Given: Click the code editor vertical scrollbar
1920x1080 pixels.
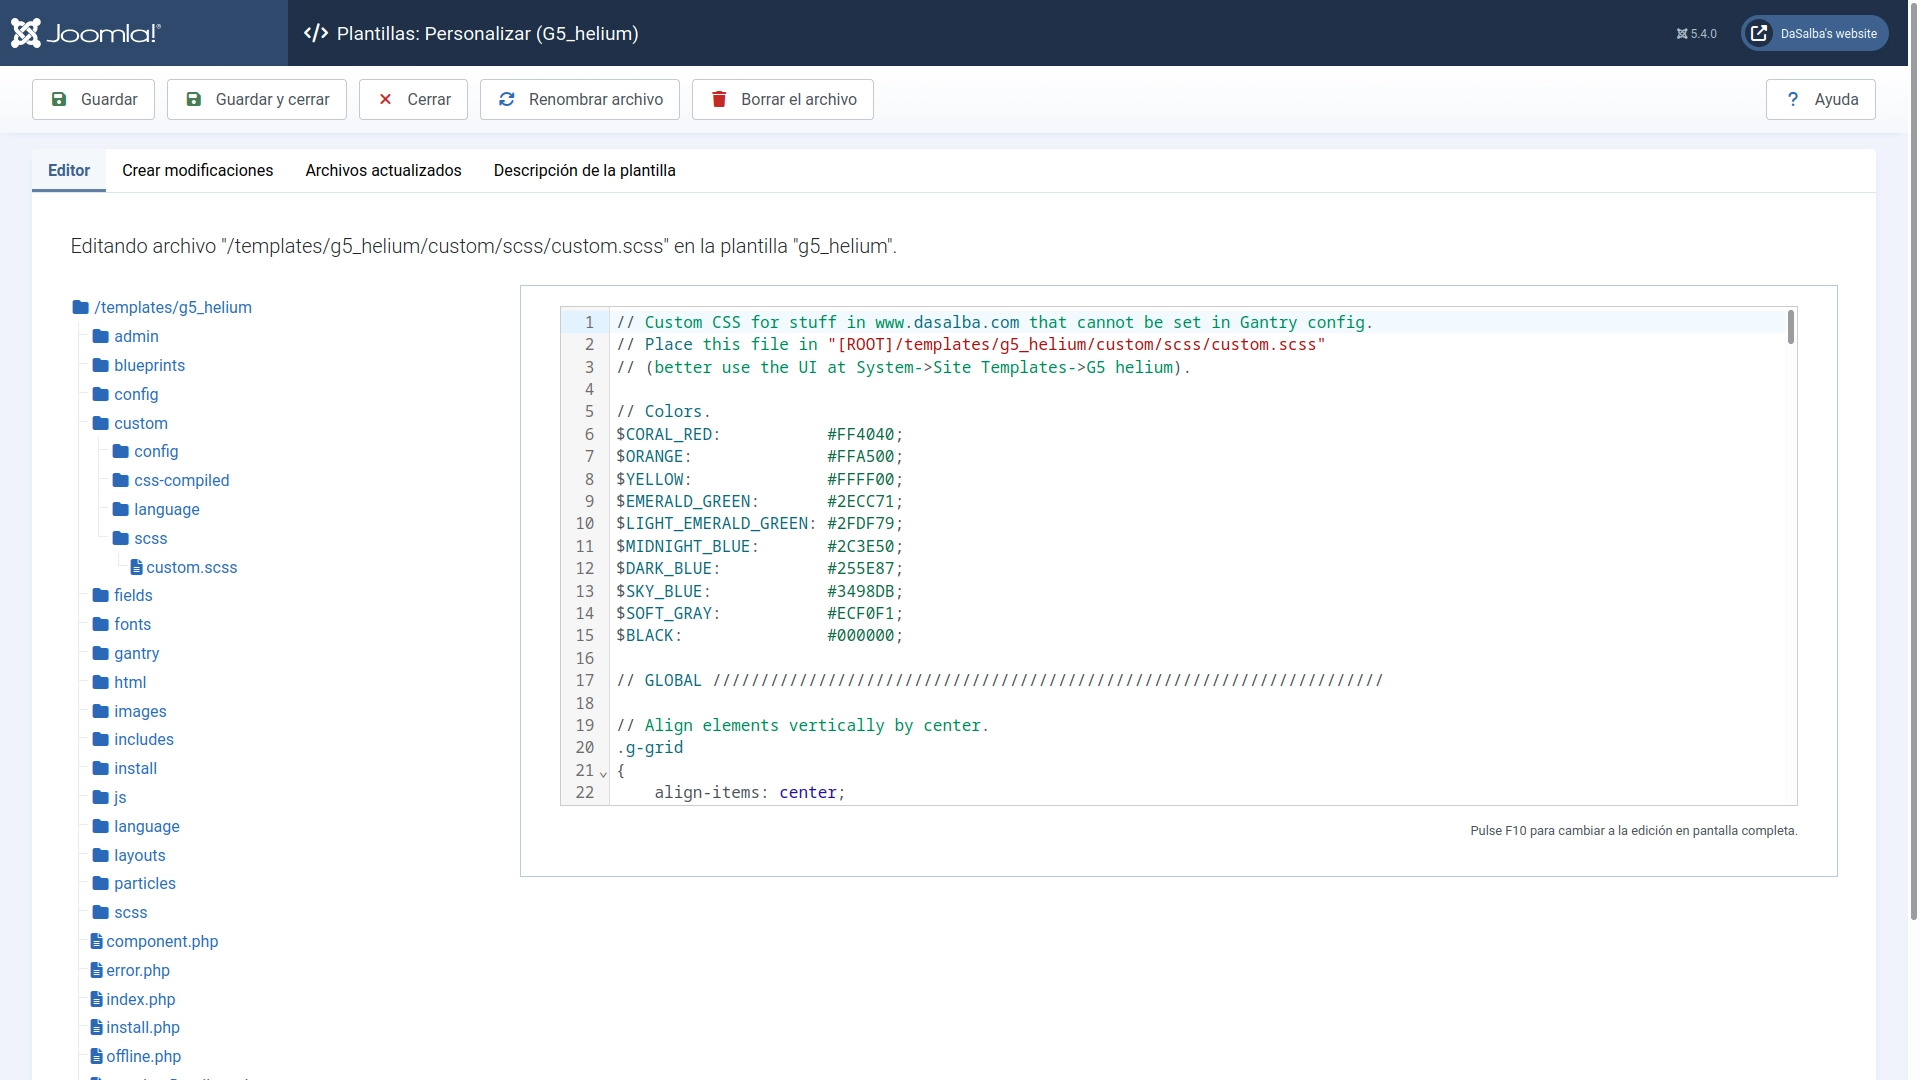Looking at the screenshot, I should coord(1790,327).
